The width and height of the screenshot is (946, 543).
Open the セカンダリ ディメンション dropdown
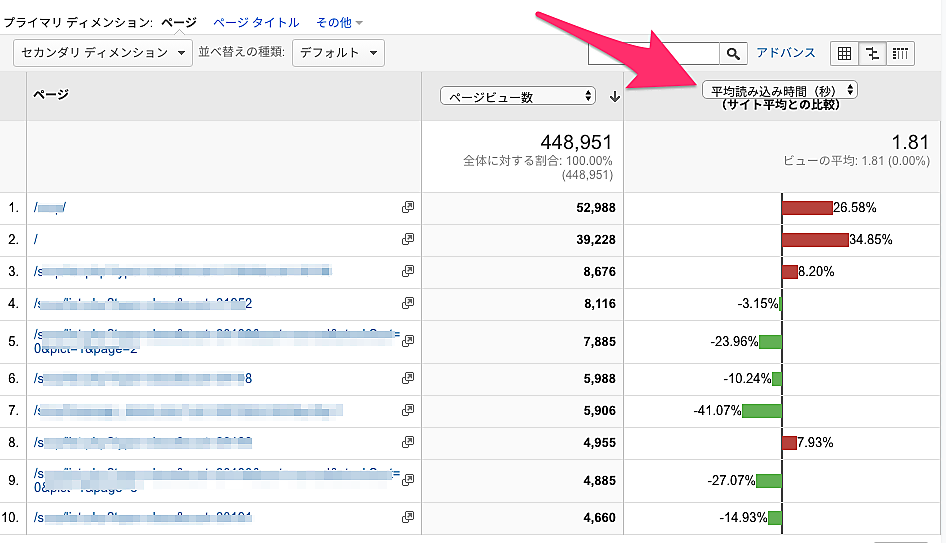103,53
